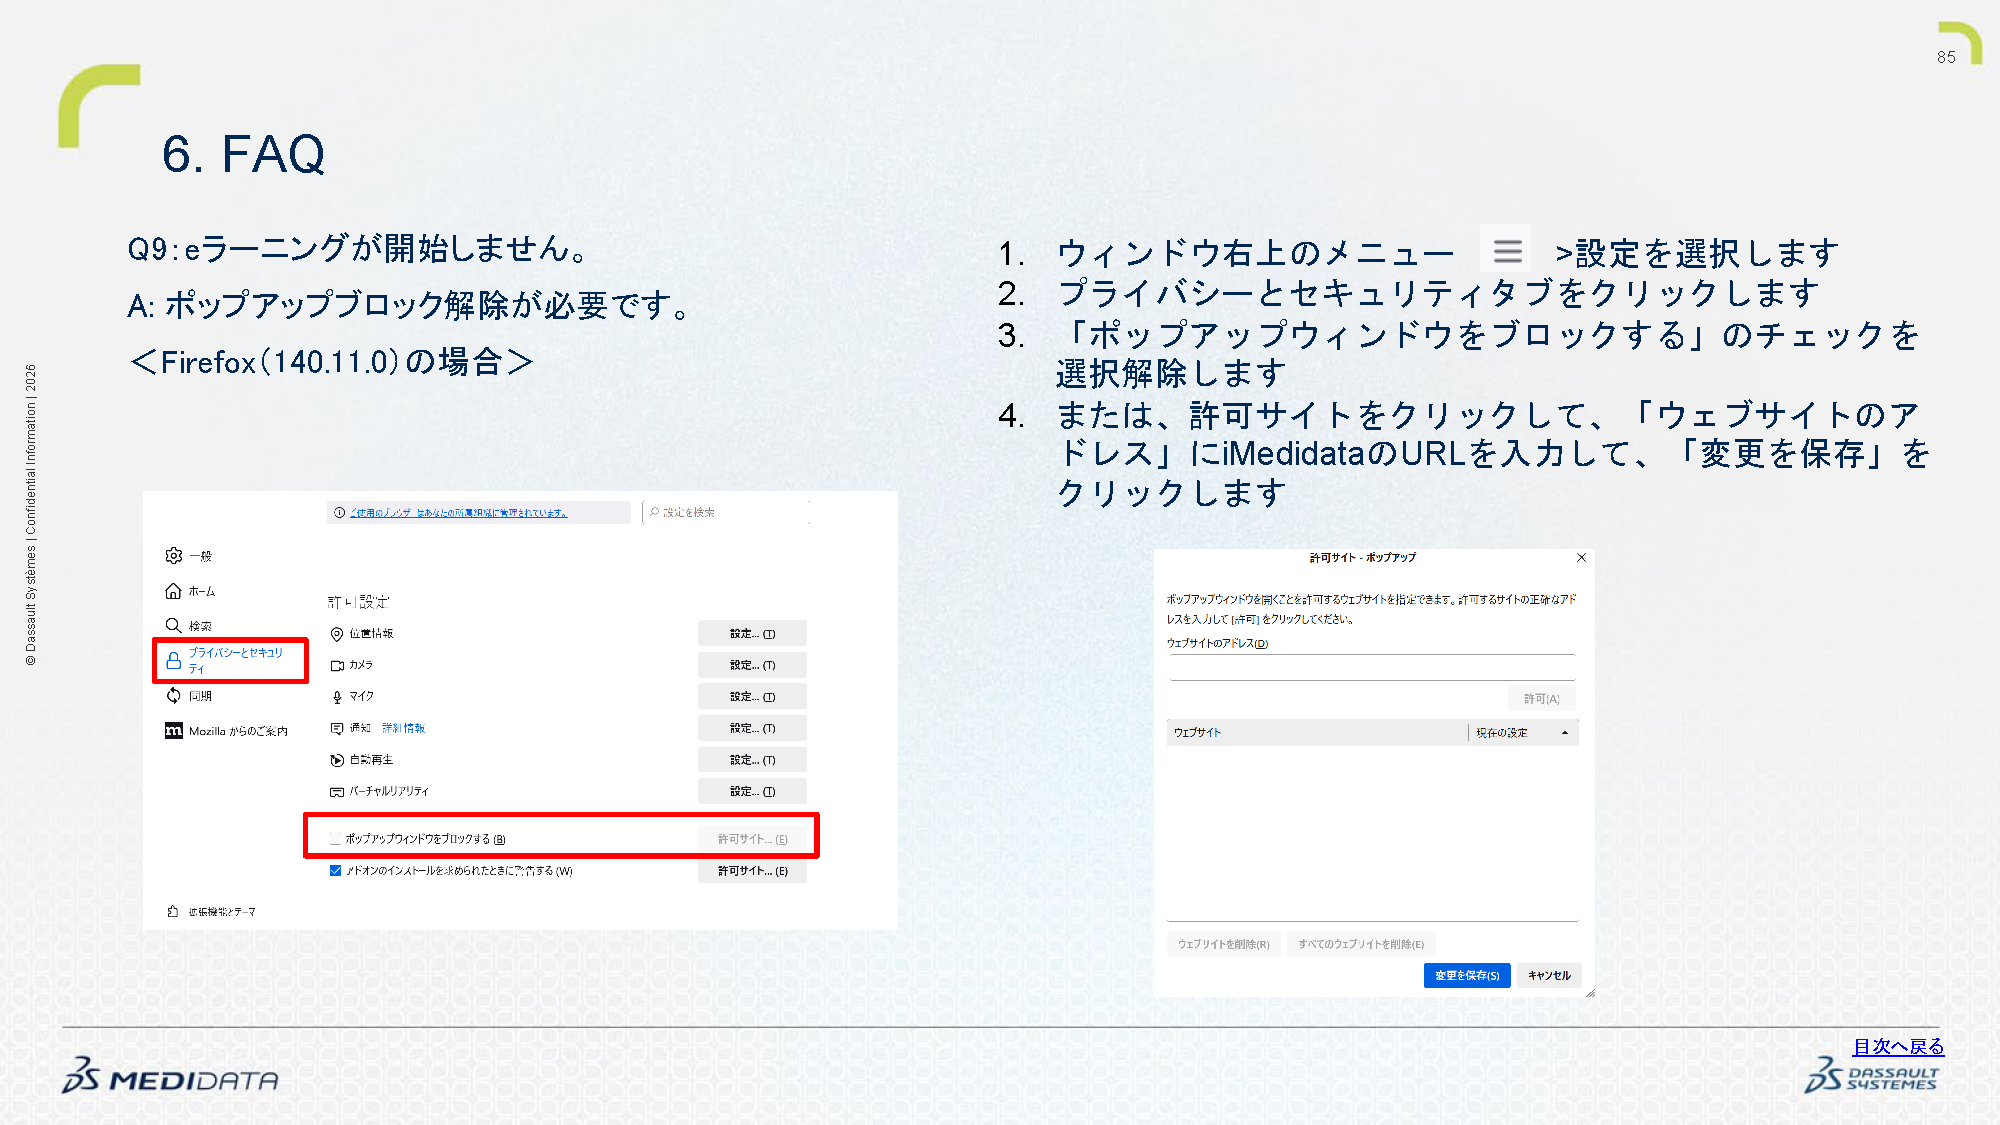Click 変更を保存(S) button
This screenshot has width=2000, height=1125.
pos(1467,975)
